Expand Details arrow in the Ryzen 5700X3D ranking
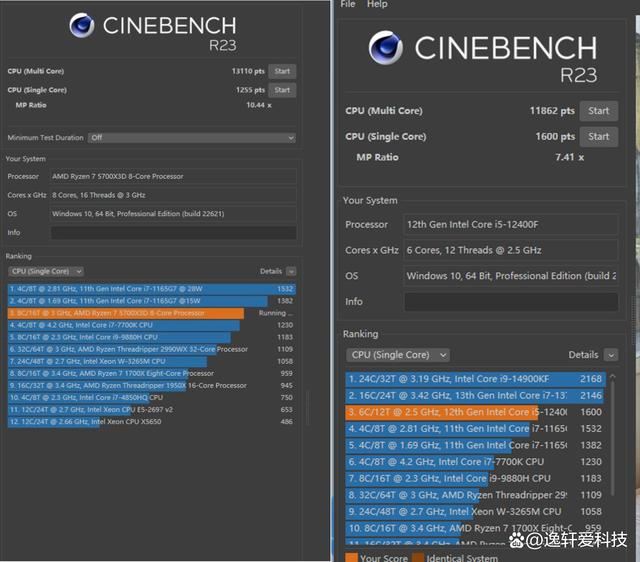The image size is (640, 562). [x=291, y=271]
